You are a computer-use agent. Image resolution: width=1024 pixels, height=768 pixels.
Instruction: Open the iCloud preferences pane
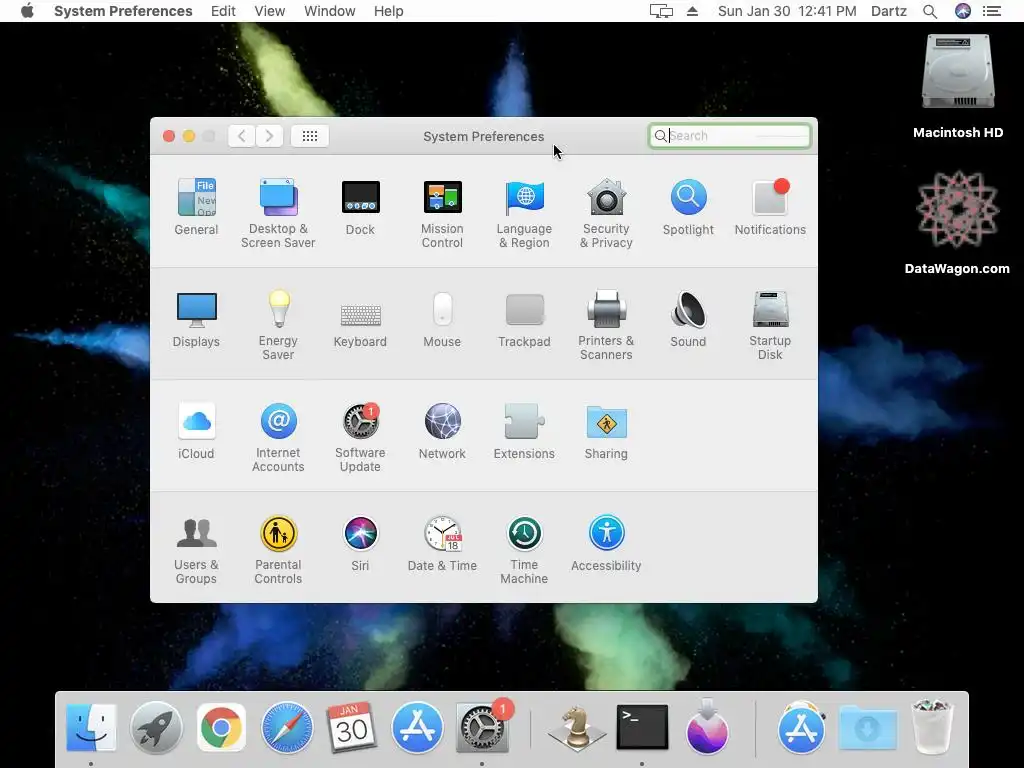click(196, 431)
